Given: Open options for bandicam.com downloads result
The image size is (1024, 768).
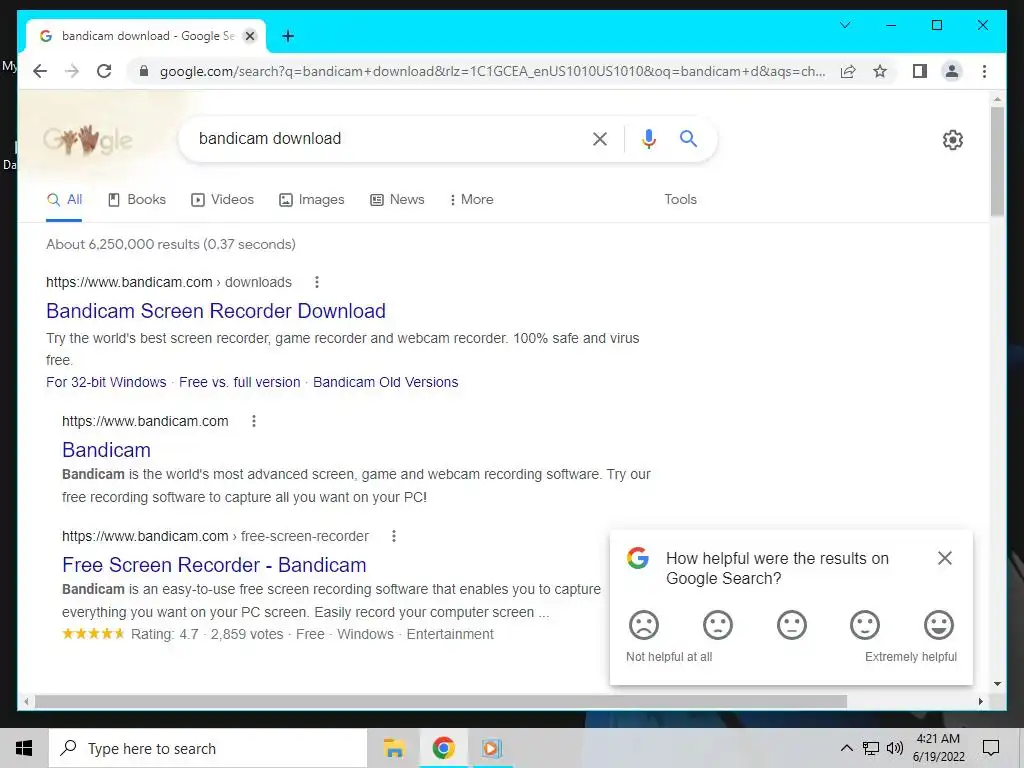Looking at the screenshot, I should click(317, 282).
